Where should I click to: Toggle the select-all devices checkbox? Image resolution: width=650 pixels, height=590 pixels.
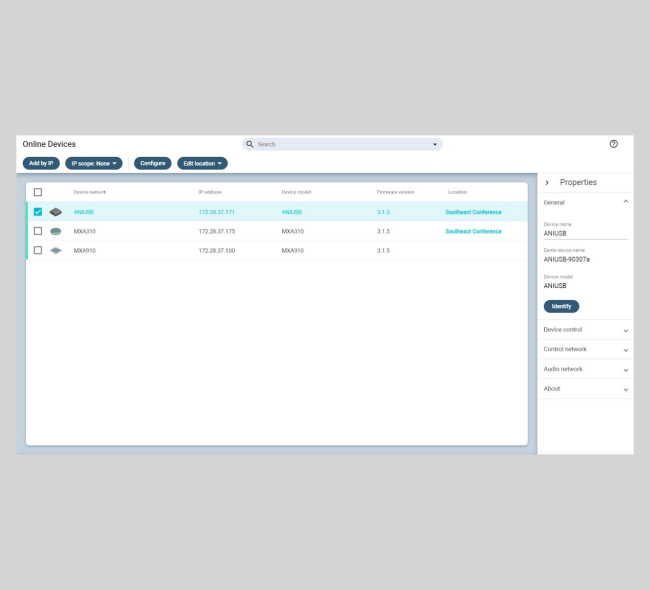tap(38, 192)
